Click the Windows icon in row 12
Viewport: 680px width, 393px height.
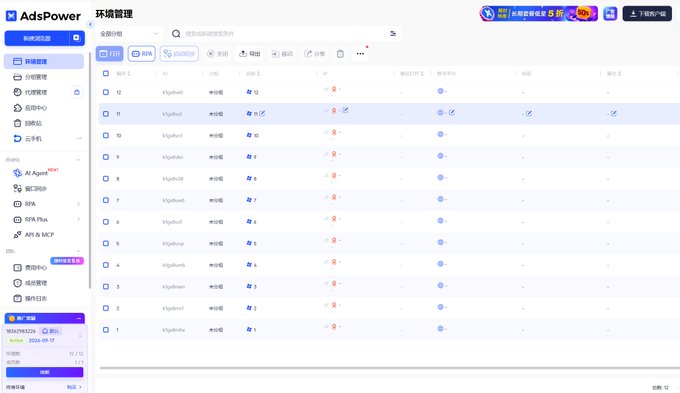coord(249,92)
